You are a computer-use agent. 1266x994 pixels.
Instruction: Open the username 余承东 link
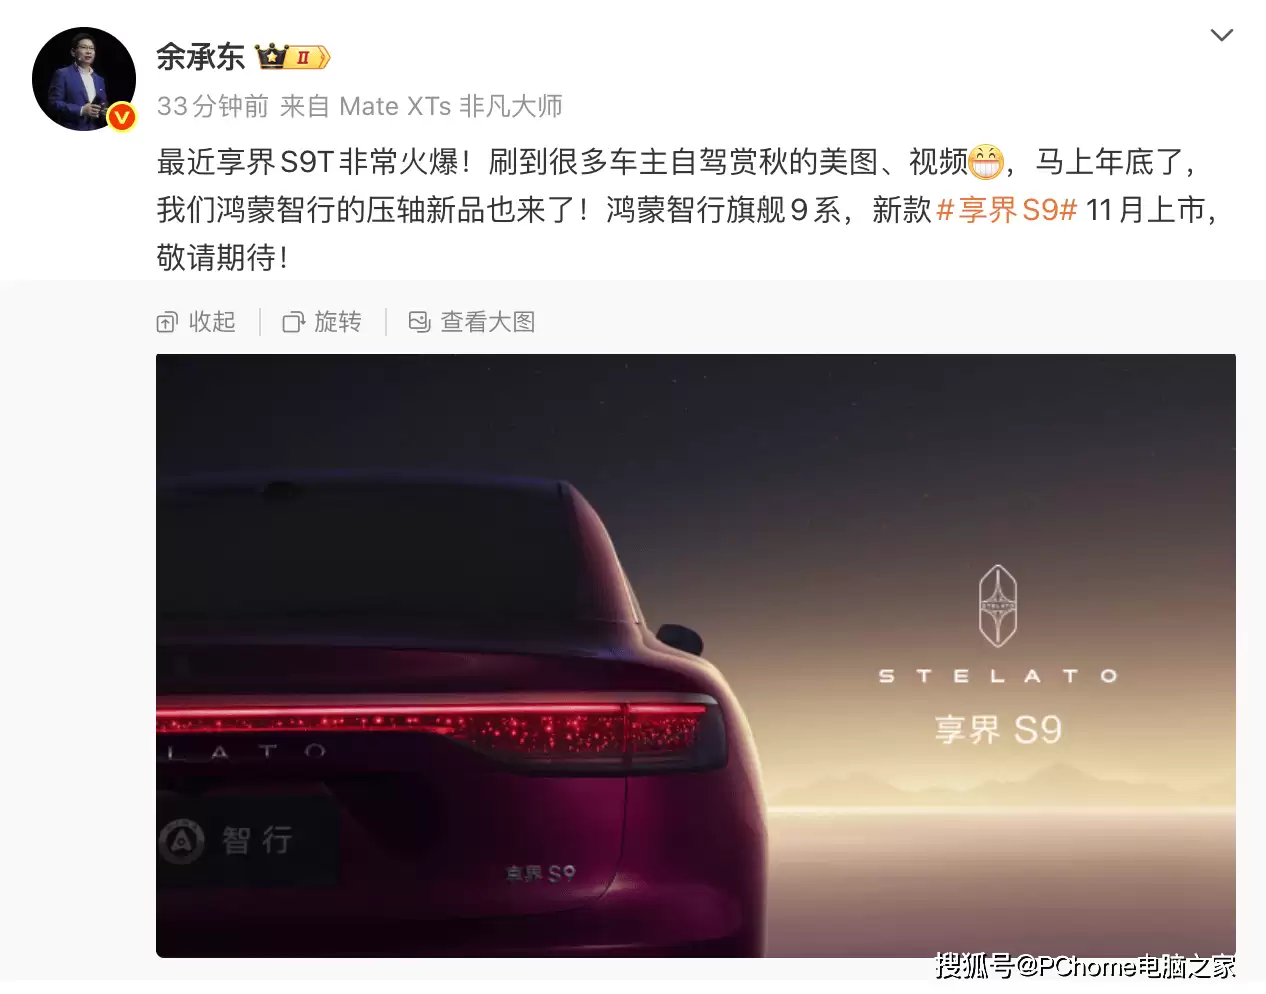click(x=200, y=57)
